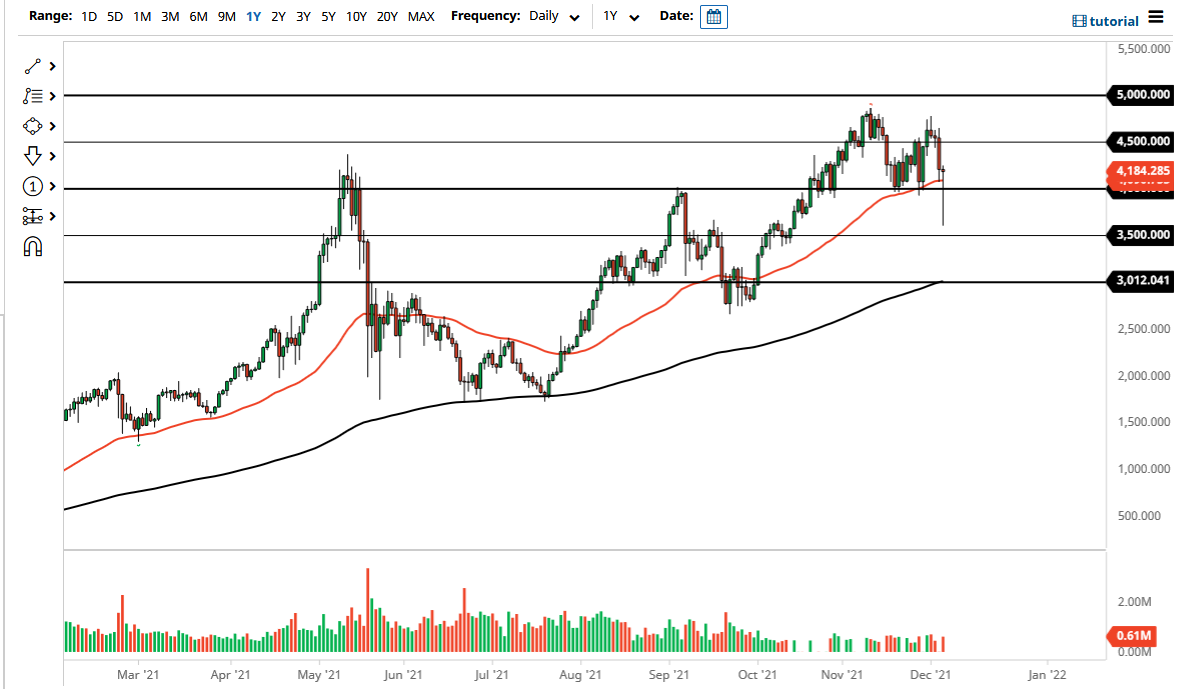Select the 1D range button
The height and width of the screenshot is (689, 1184).
pyautogui.click(x=88, y=16)
